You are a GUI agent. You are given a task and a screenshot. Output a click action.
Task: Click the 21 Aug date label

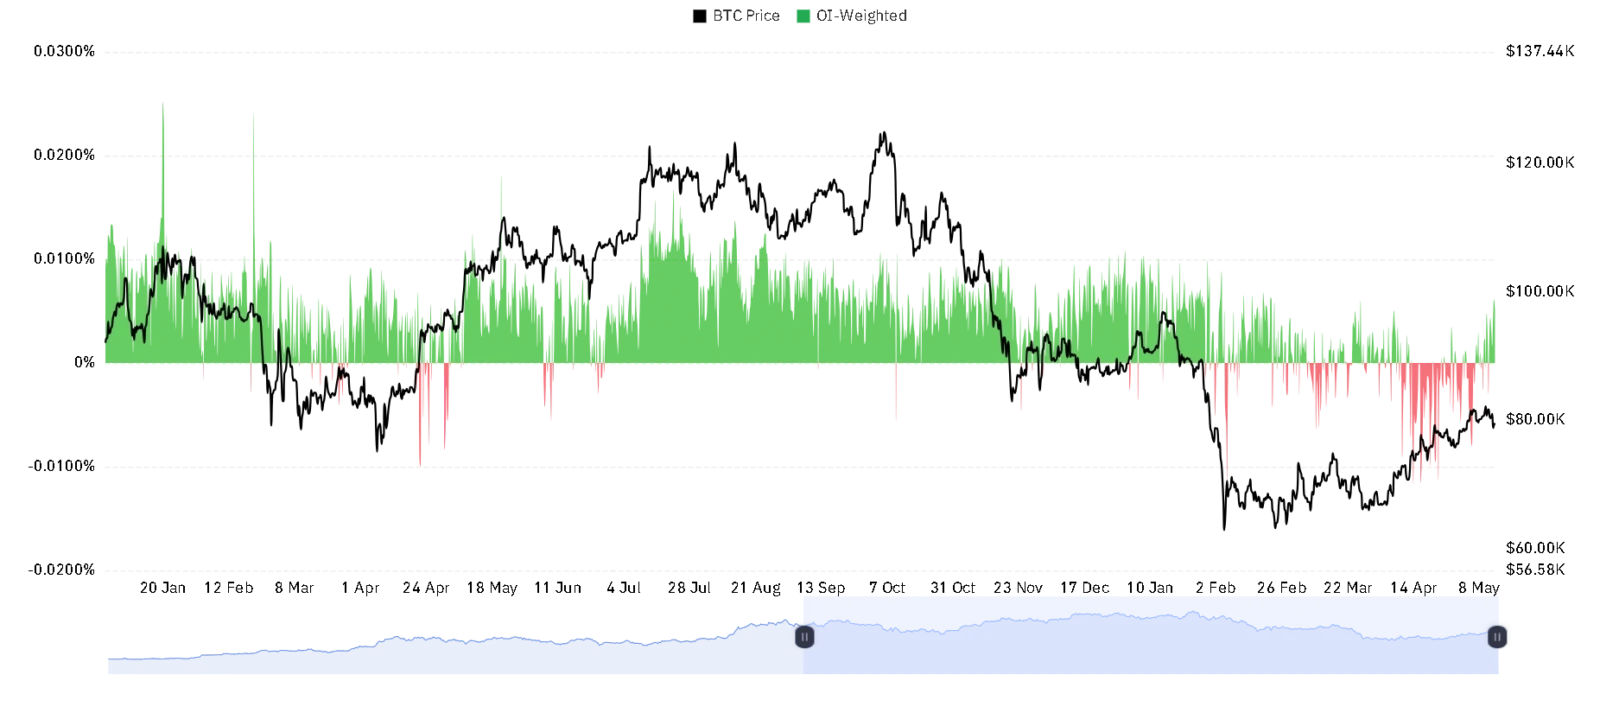click(x=756, y=588)
